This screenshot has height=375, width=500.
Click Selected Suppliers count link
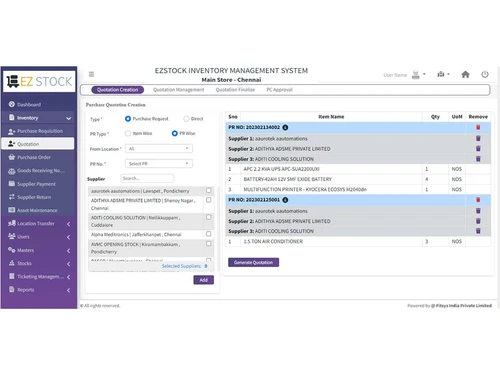185,266
